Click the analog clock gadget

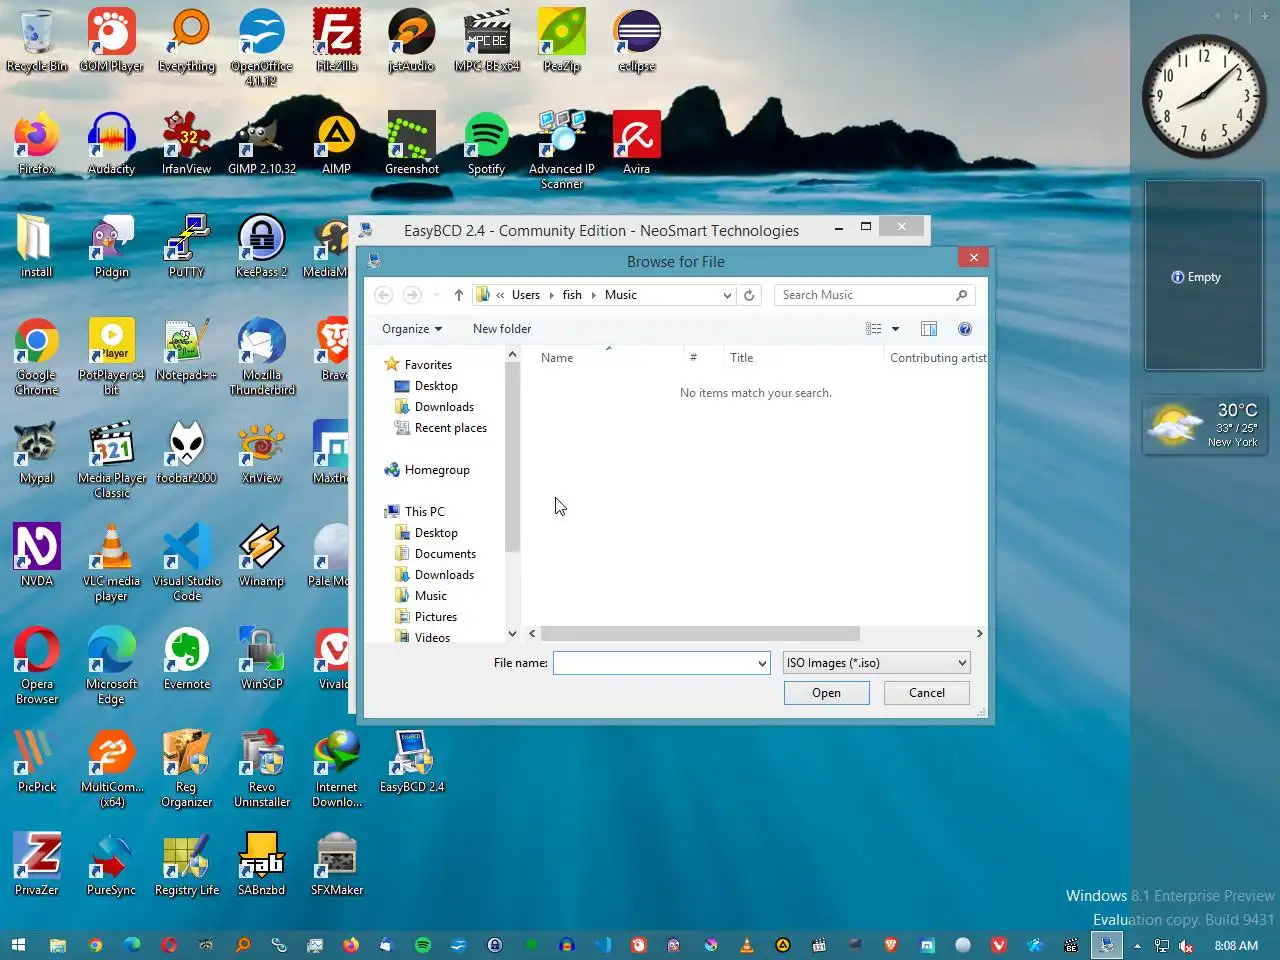click(x=1203, y=96)
